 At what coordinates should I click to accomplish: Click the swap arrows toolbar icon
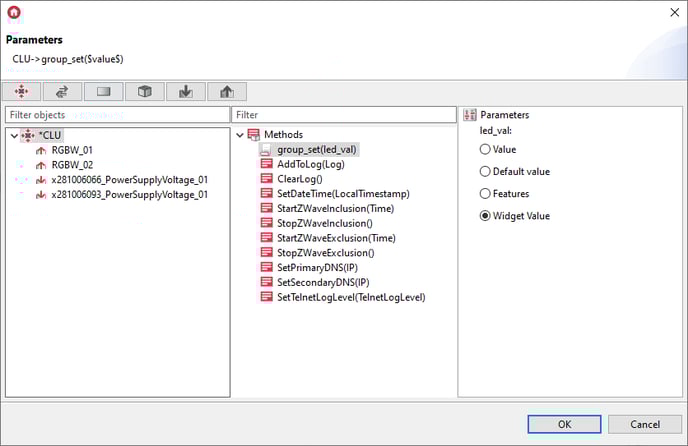62,92
